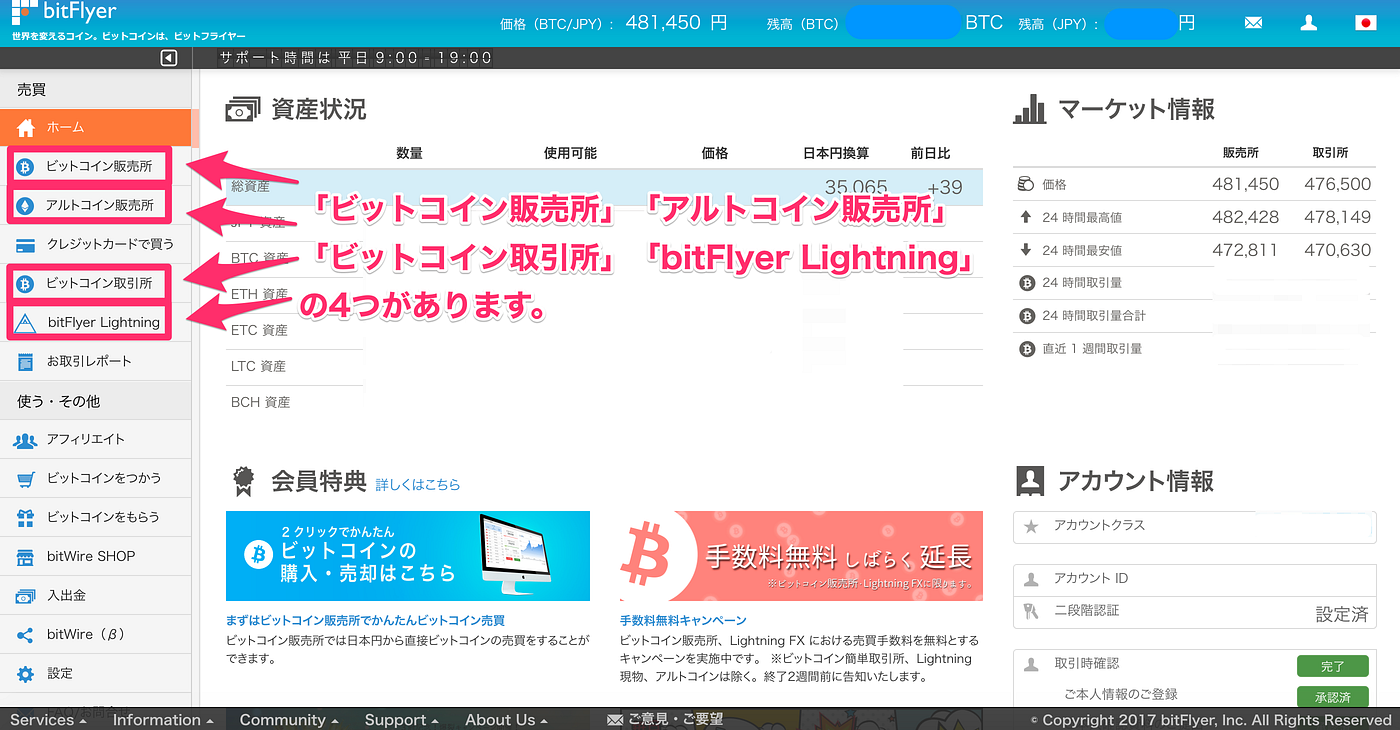Open お取引レポート in sidebar
The width and height of the screenshot is (1400, 730).
point(95,361)
